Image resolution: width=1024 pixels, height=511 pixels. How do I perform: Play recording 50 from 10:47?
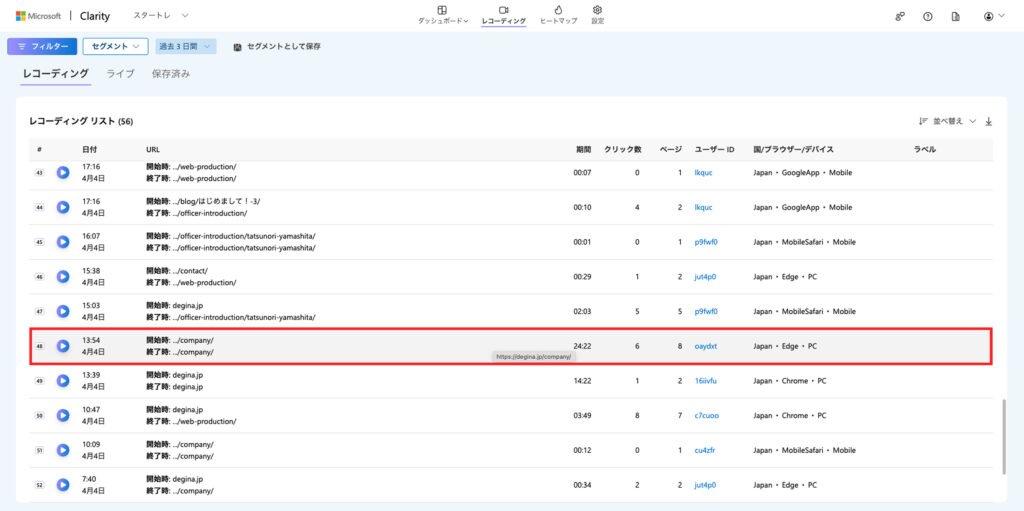pyautogui.click(x=63, y=415)
